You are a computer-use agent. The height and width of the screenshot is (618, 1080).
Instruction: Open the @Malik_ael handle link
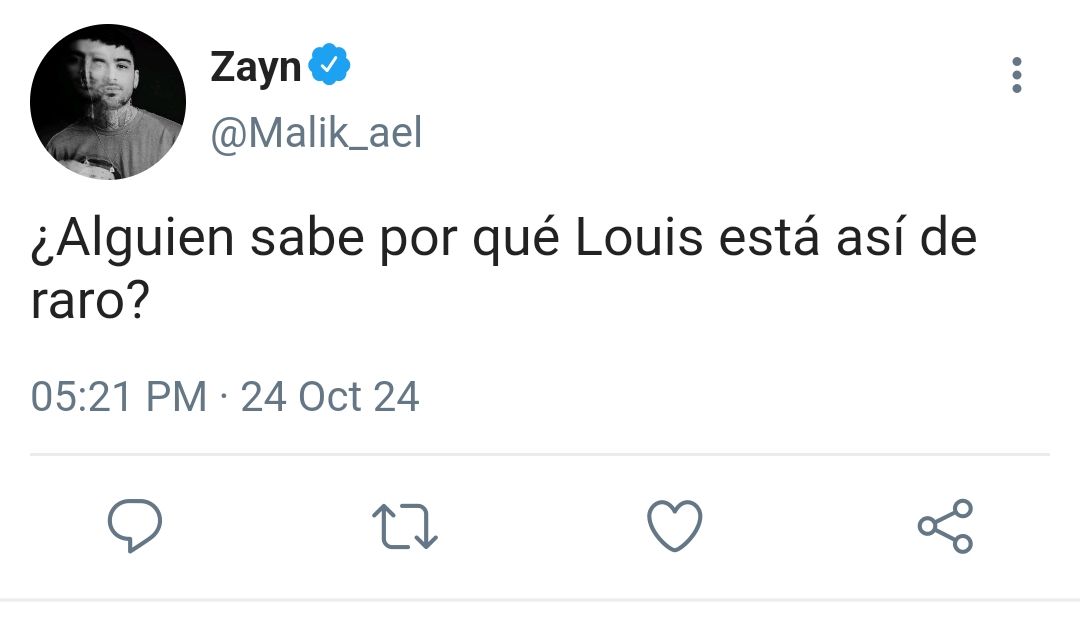(316, 132)
